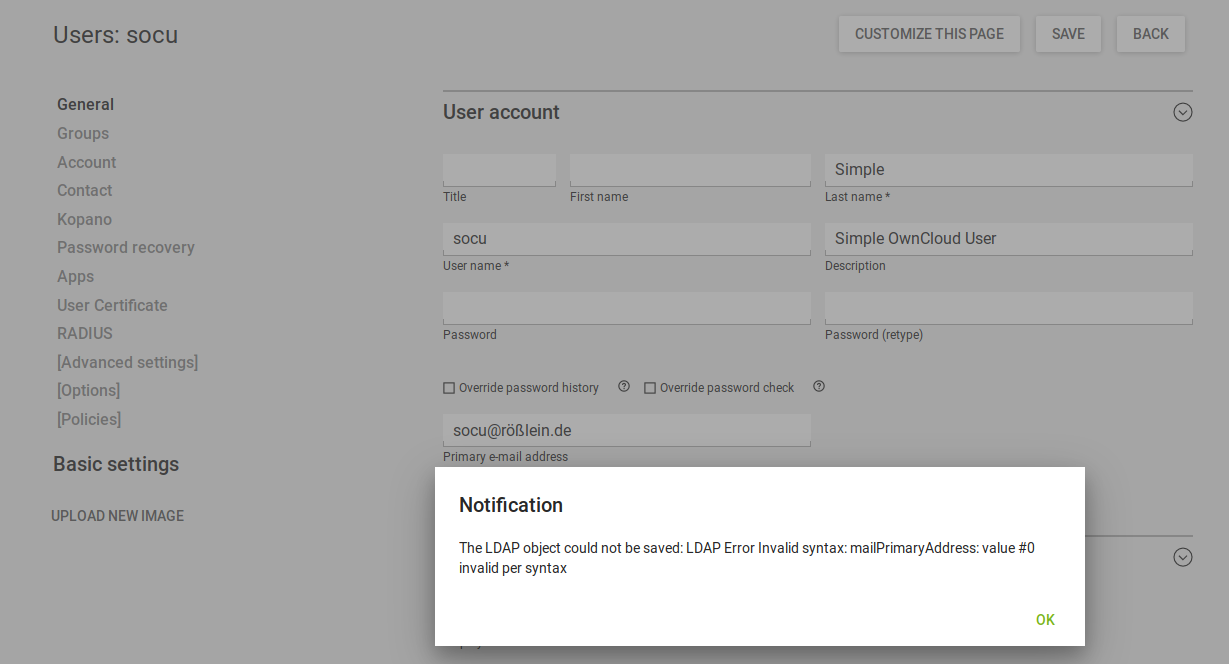This screenshot has width=1229, height=664.
Task: Switch to the Account tab
Action: [86, 162]
